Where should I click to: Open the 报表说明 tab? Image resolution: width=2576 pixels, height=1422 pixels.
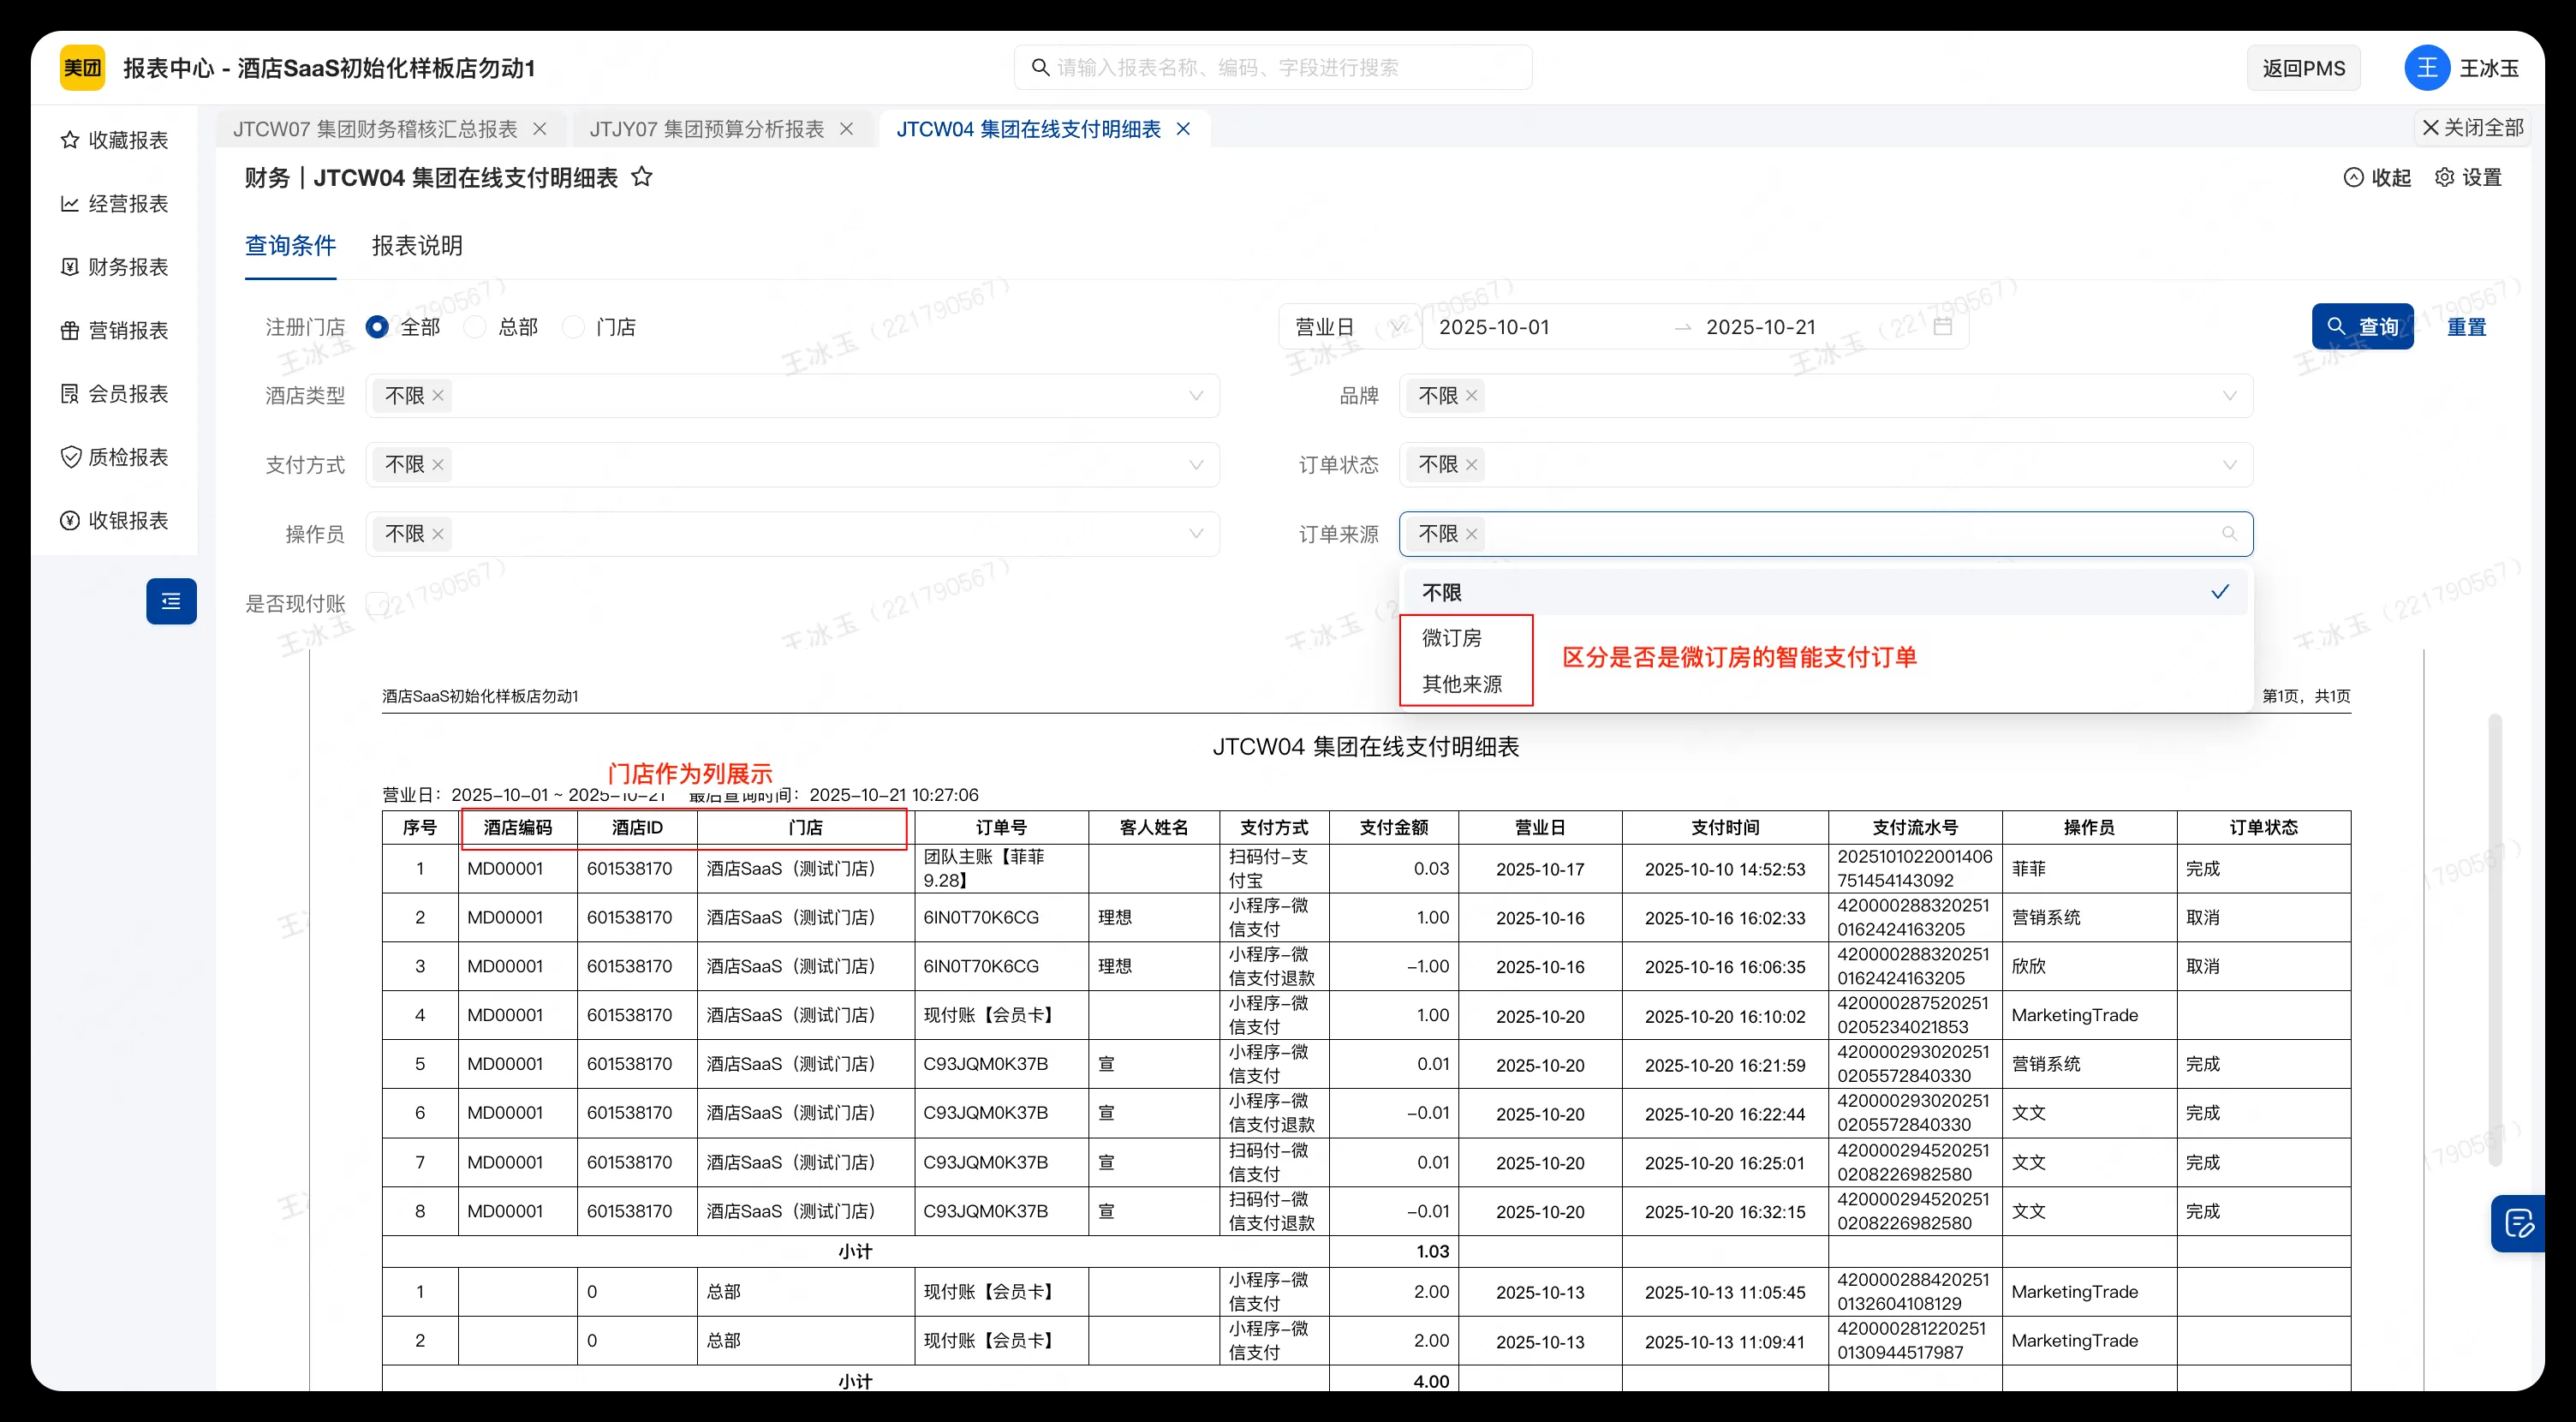tap(416, 246)
